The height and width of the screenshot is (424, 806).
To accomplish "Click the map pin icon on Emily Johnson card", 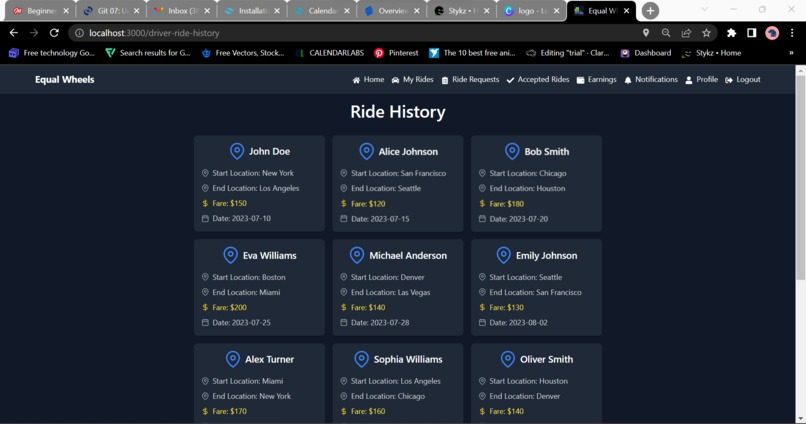I will (x=504, y=255).
